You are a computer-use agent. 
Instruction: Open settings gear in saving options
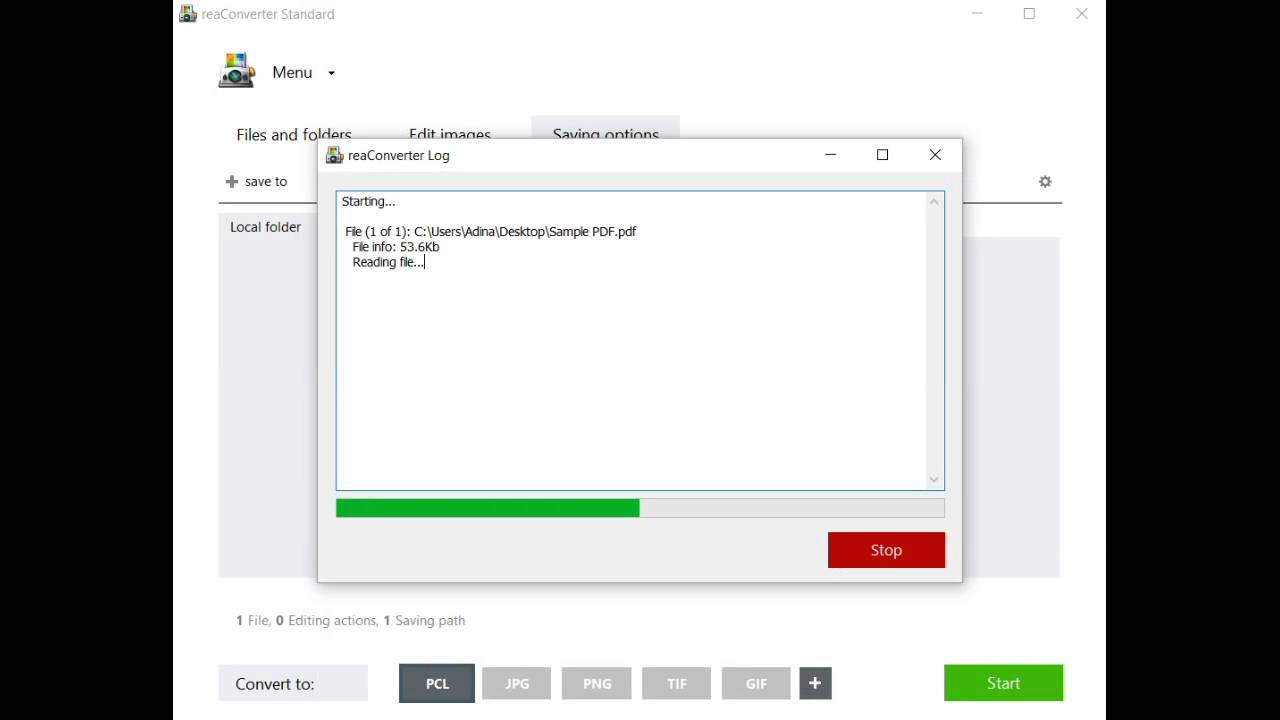point(1045,181)
